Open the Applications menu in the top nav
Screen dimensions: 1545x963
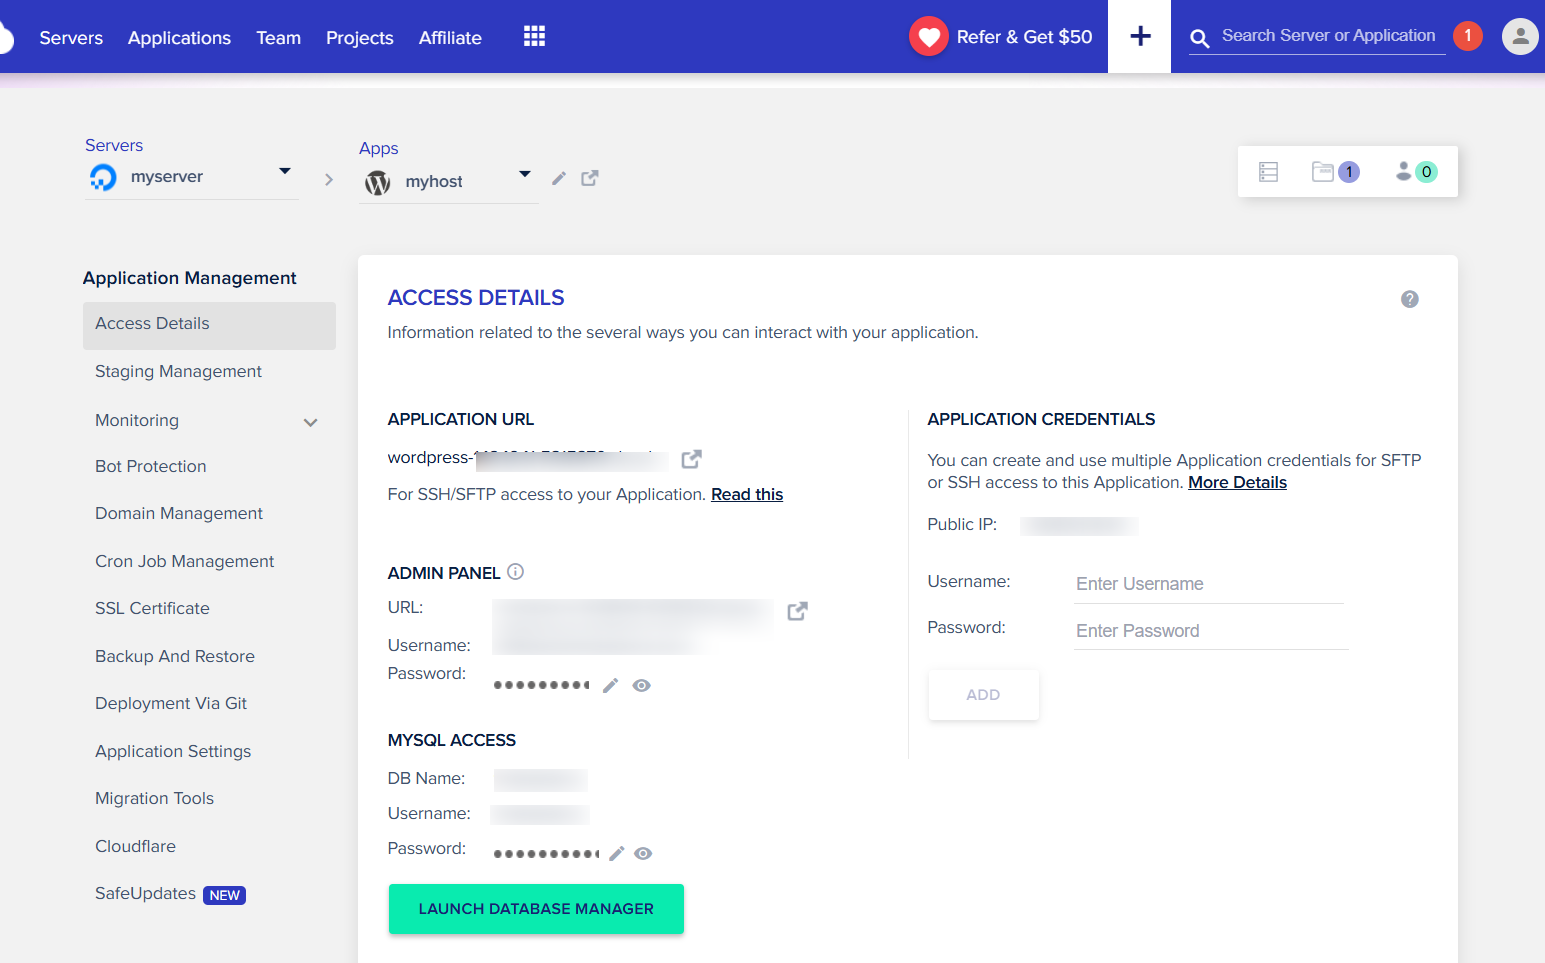click(x=179, y=38)
